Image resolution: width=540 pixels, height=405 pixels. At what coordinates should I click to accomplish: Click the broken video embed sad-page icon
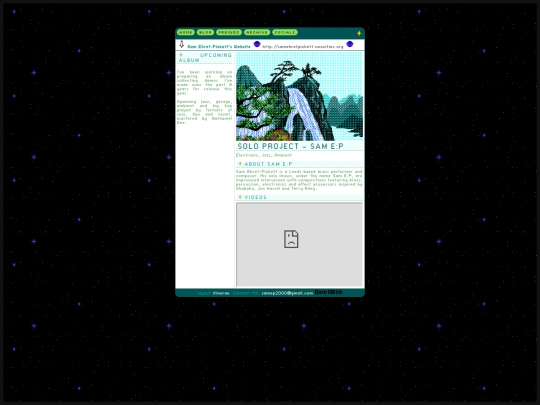pos(291,239)
